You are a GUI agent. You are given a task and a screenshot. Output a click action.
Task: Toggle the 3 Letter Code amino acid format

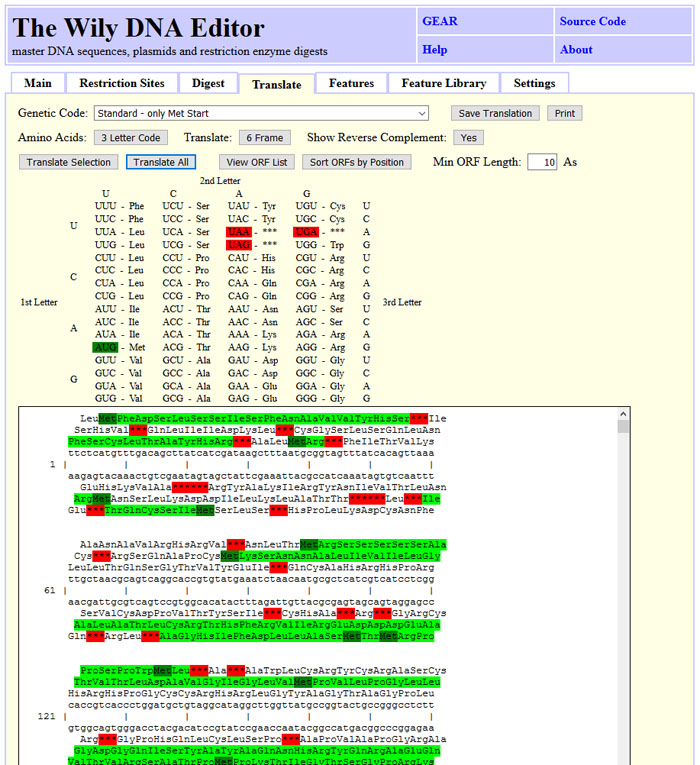point(131,138)
